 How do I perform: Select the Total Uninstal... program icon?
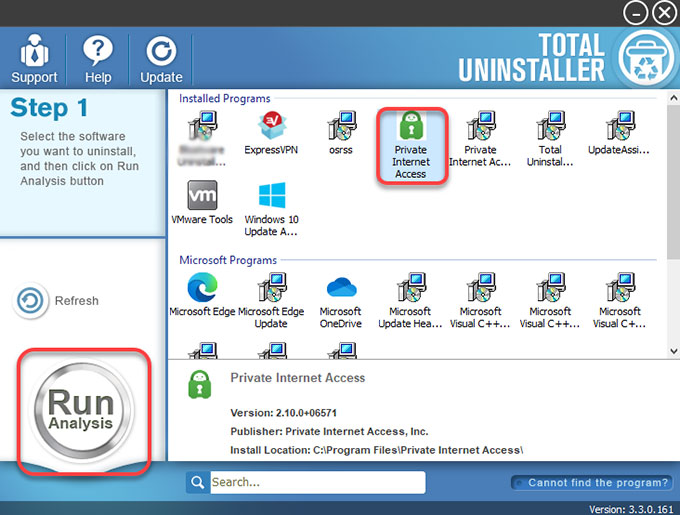point(550,125)
